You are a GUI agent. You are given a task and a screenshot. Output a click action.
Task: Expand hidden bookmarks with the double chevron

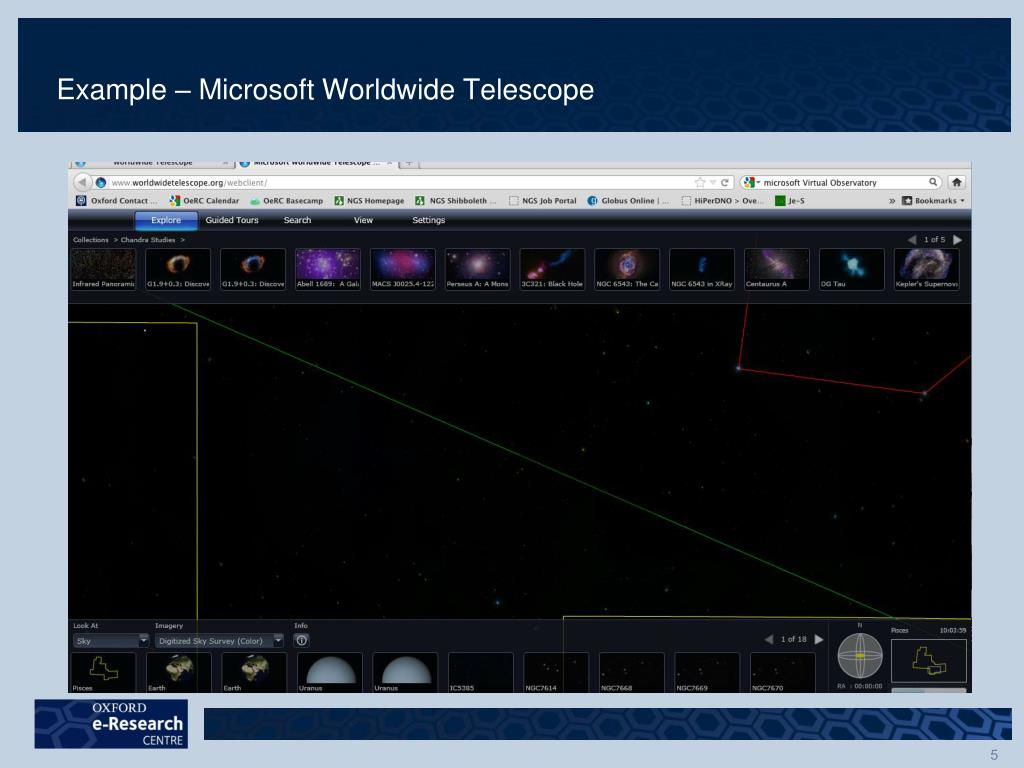tap(892, 200)
